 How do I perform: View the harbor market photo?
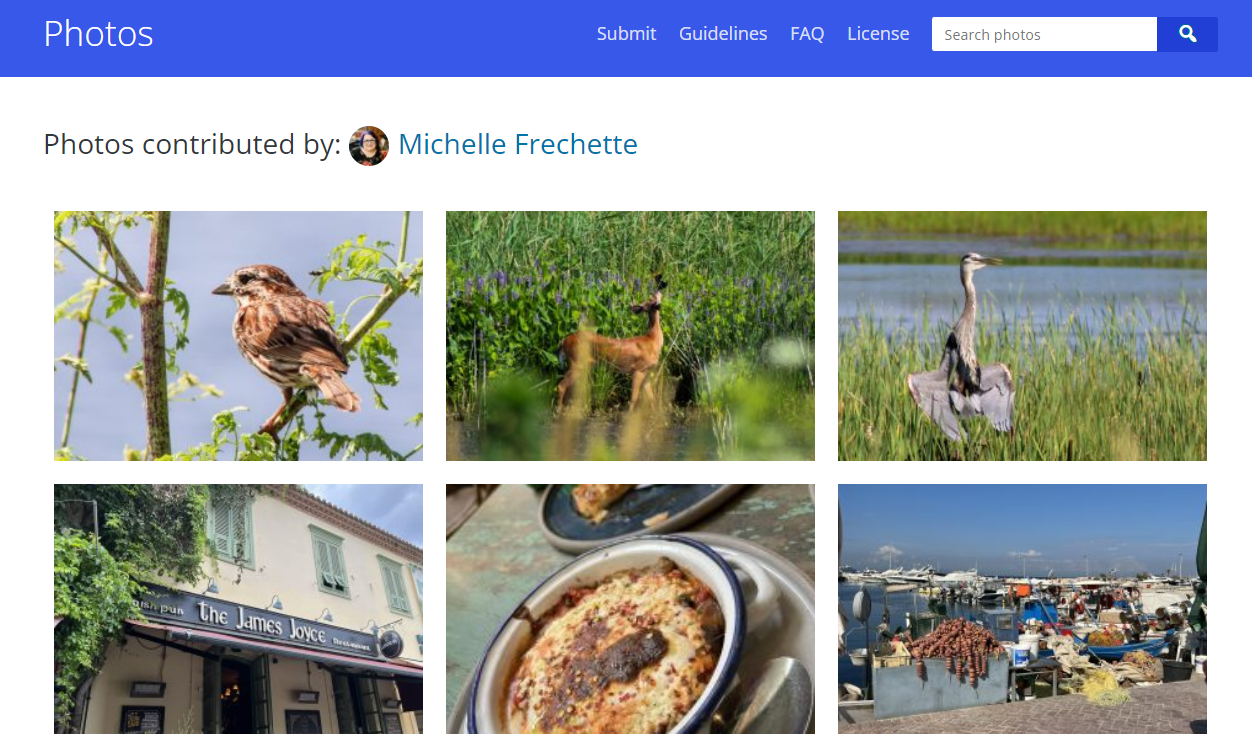pos(1021,608)
